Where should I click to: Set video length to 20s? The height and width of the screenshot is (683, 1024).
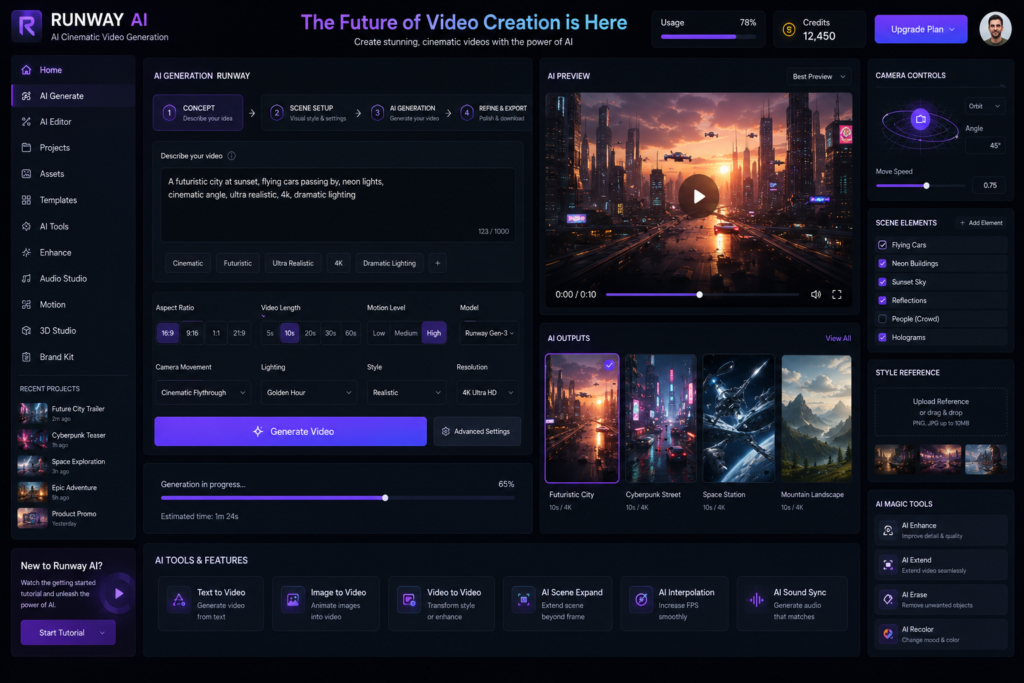coord(310,333)
